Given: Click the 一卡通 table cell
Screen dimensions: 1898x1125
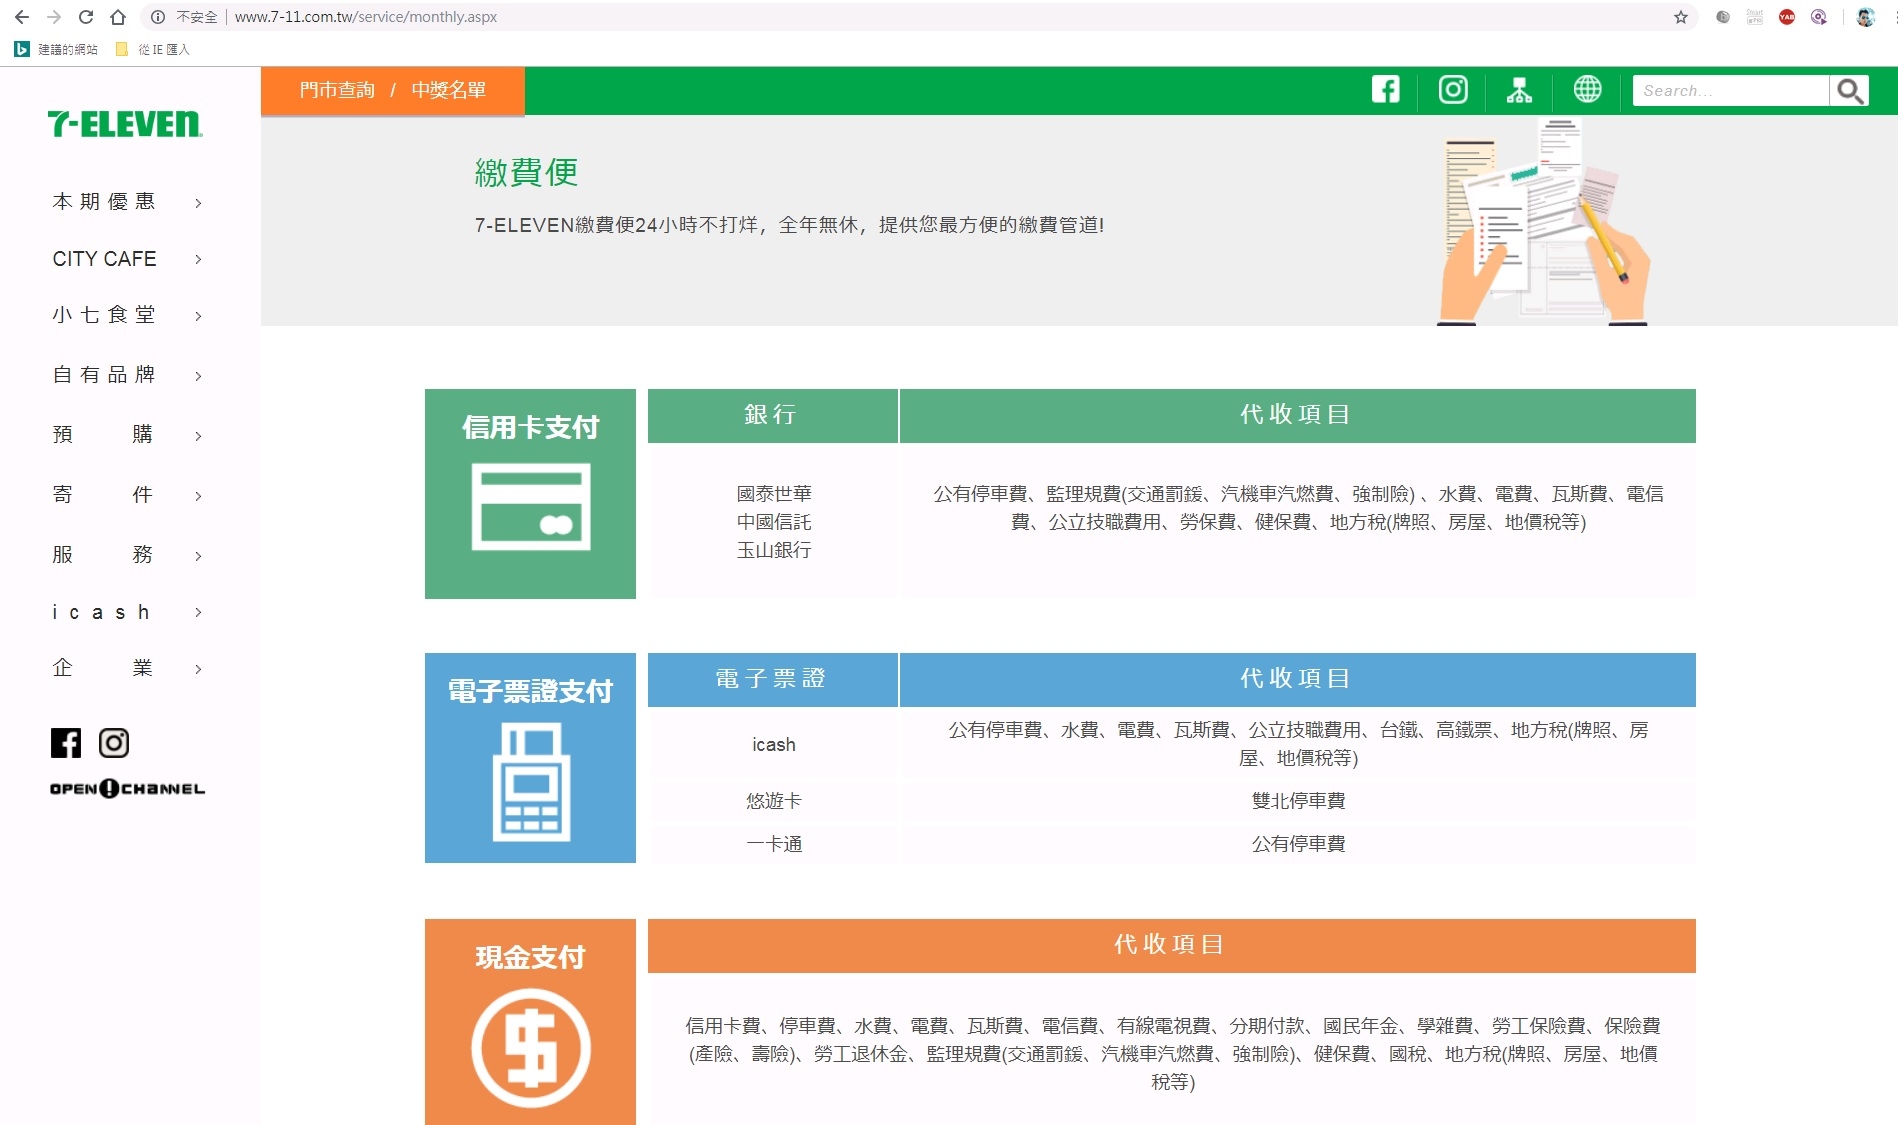Looking at the screenshot, I should click(x=774, y=844).
